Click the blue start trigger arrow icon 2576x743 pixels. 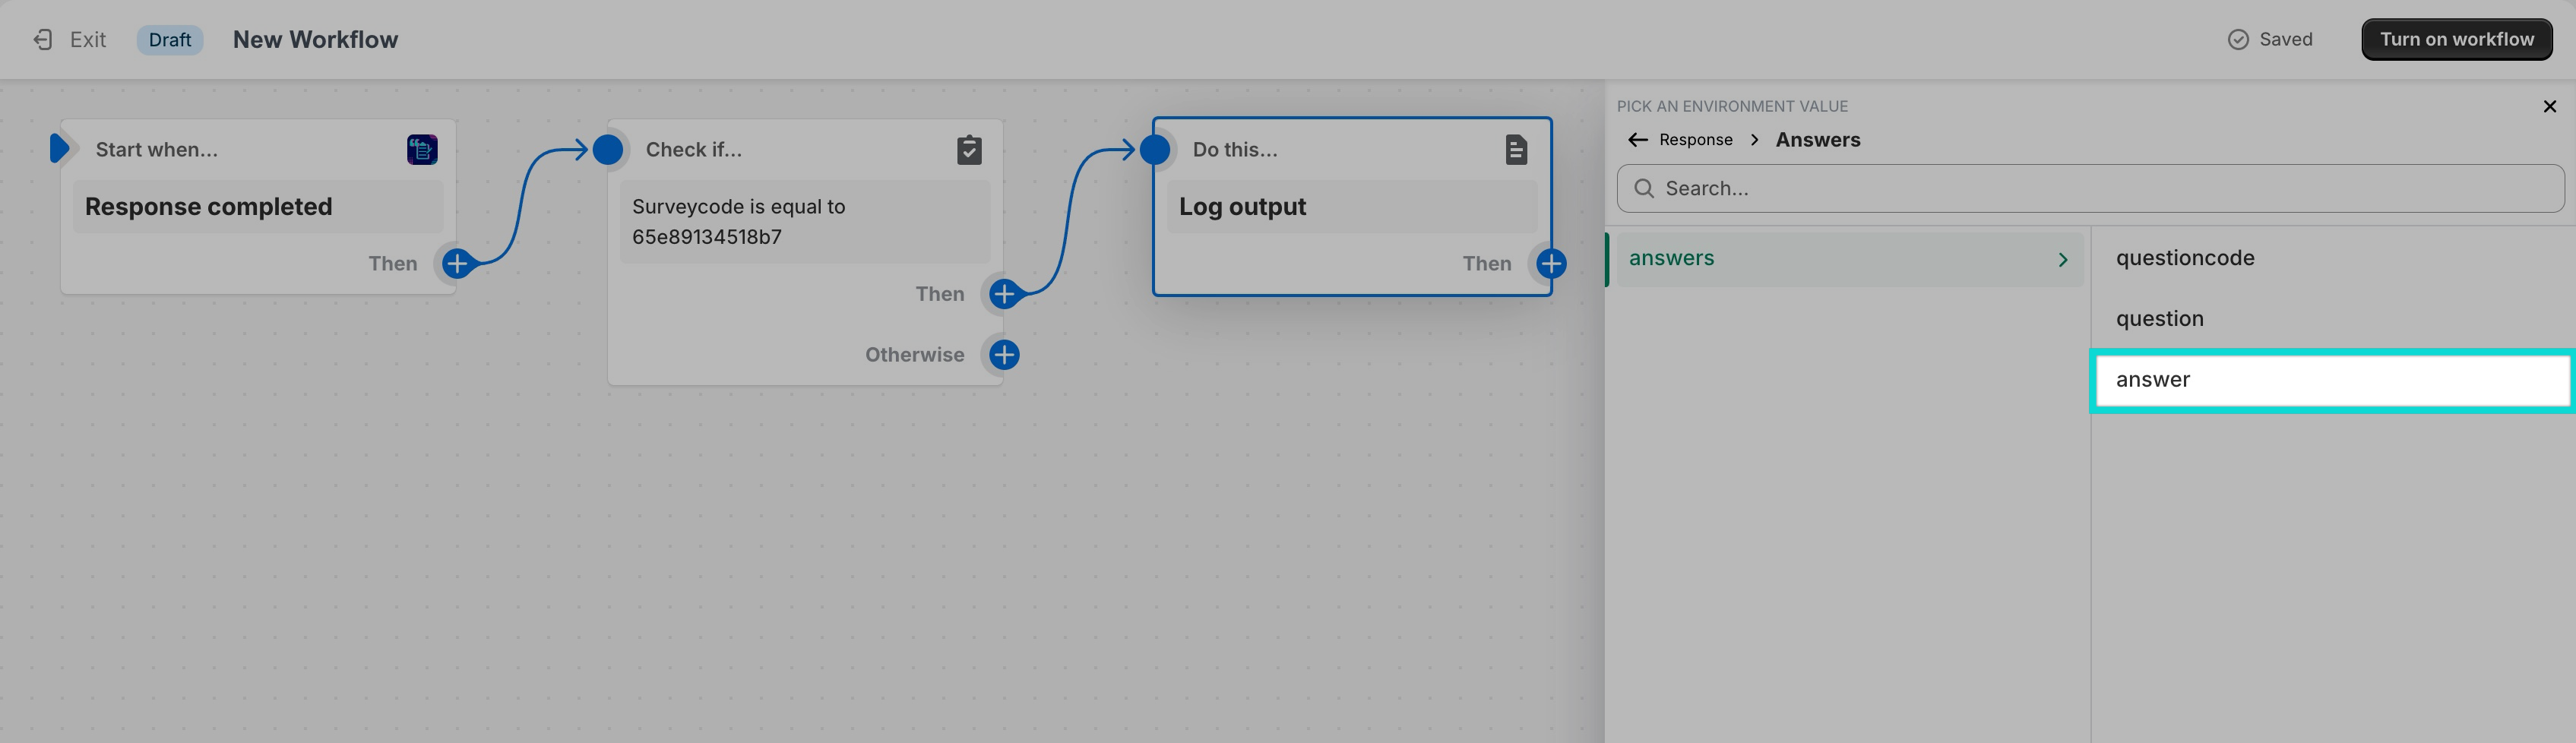point(60,148)
